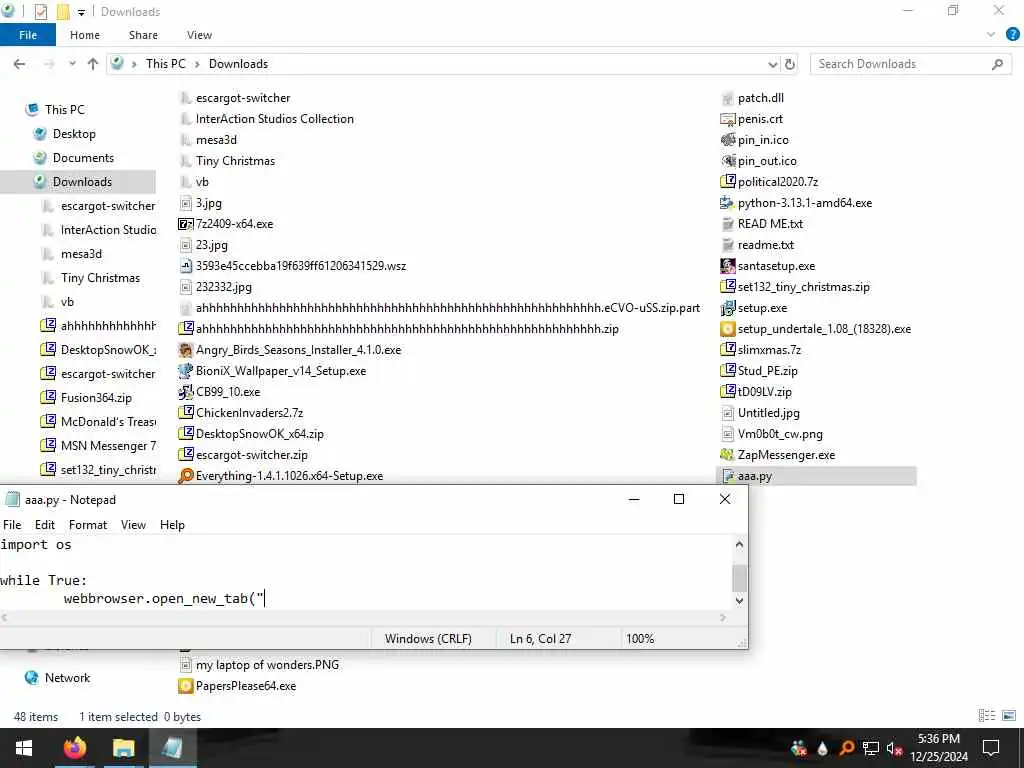
Task: Select the setup.exe installer icon
Action: click(728, 308)
